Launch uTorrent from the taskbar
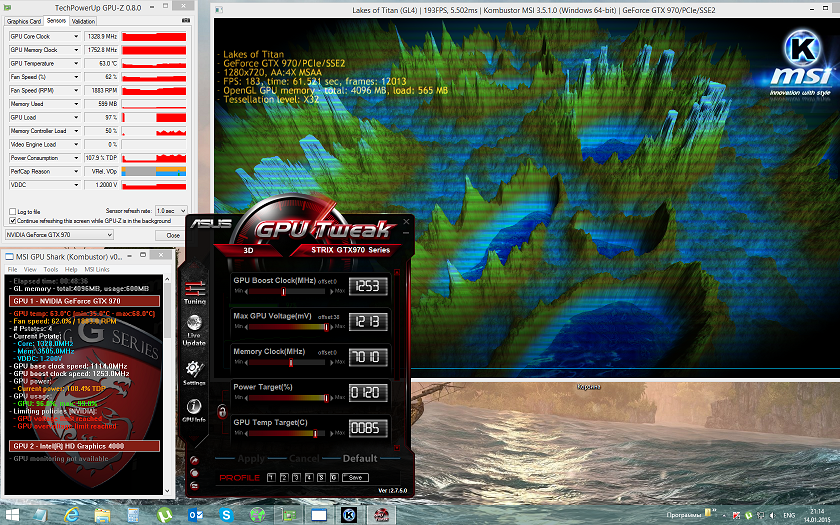 (163, 514)
